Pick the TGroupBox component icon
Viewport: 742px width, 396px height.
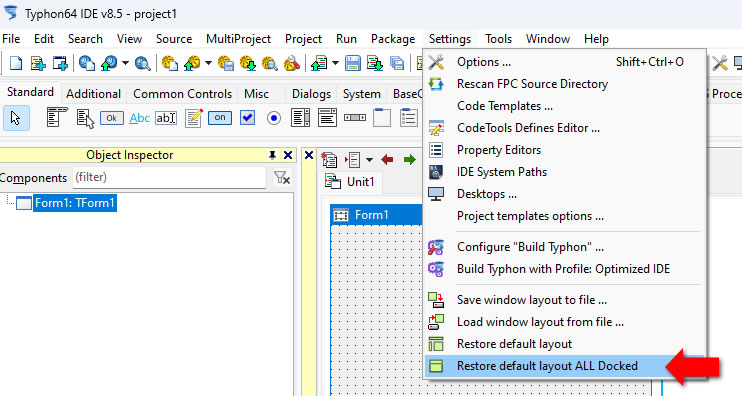point(382,118)
